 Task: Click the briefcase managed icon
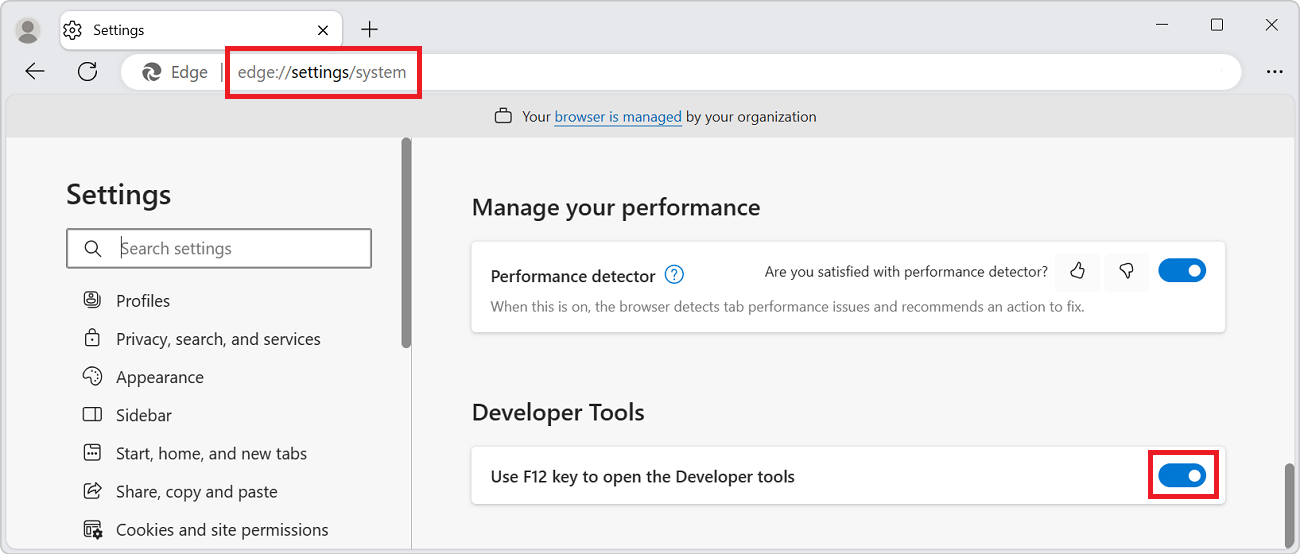pyautogui.click(x=503, y=117)
